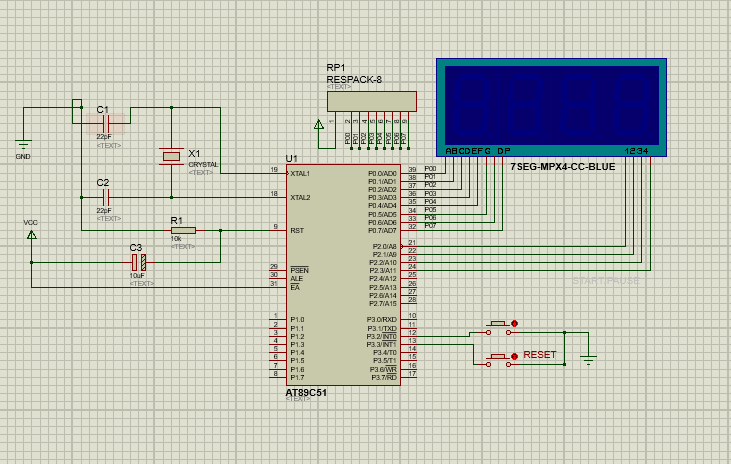Image resolution: width=731 pixels, height=464 pixels.
Task: Click the EA pin label
Action: (x=295, y=288)
